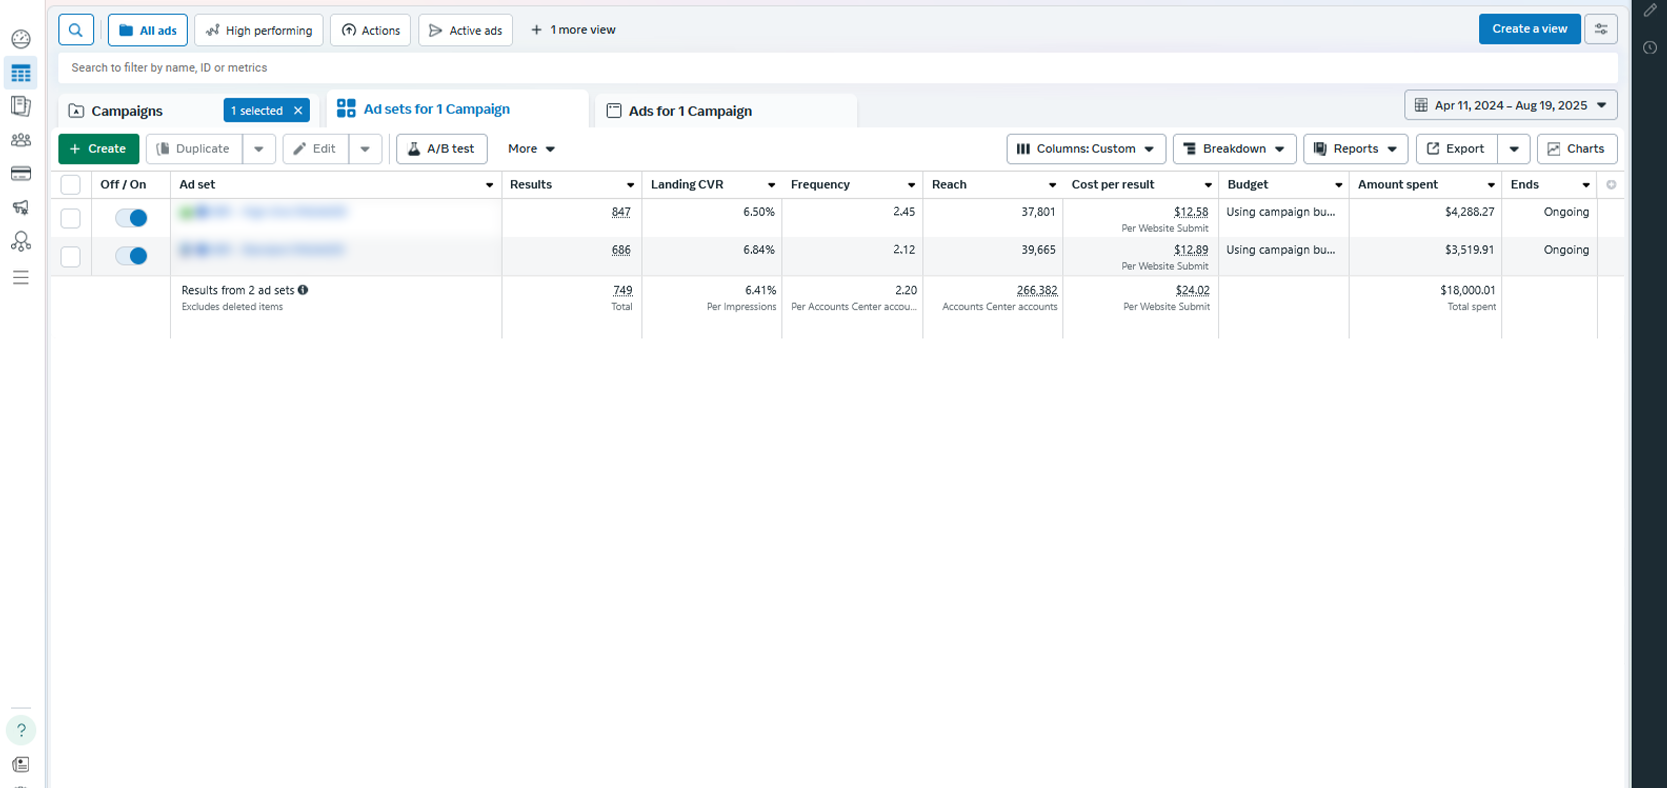The image size is (1667, 788).
Task: Switch to the Campaigns tab
Action: click(x=127, y=111)
